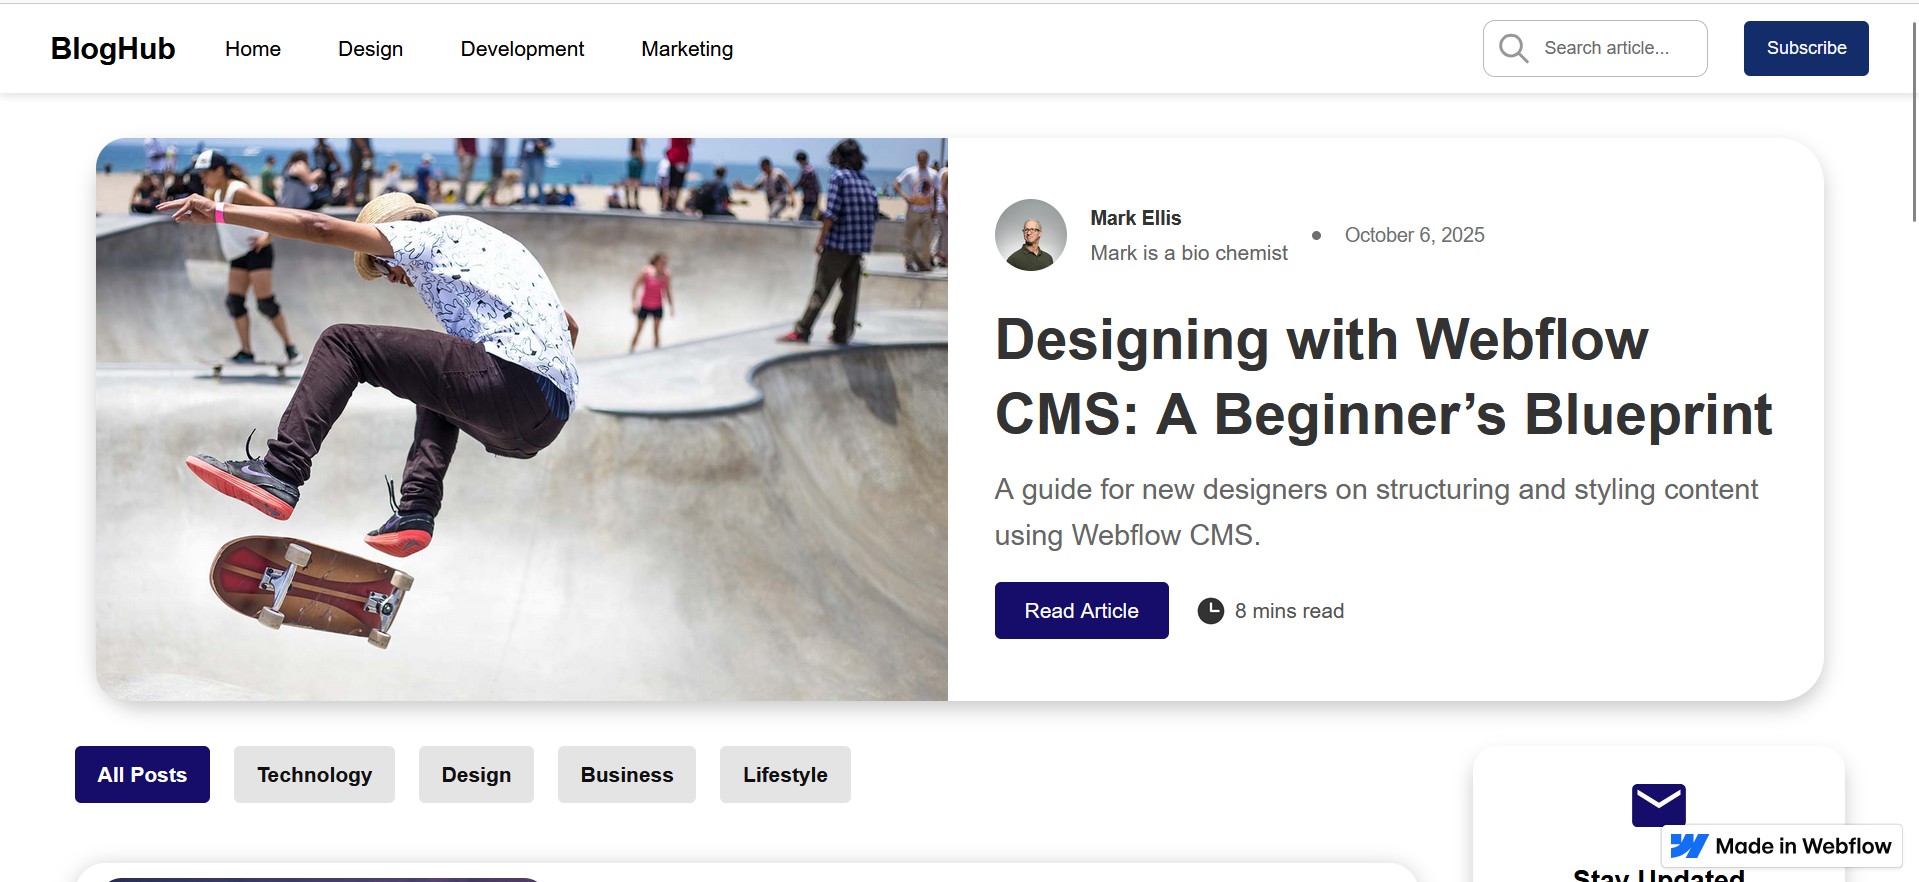Screen dimensions: 1919x882
Task: Open the Design navigation menu item
Action: 370,49
